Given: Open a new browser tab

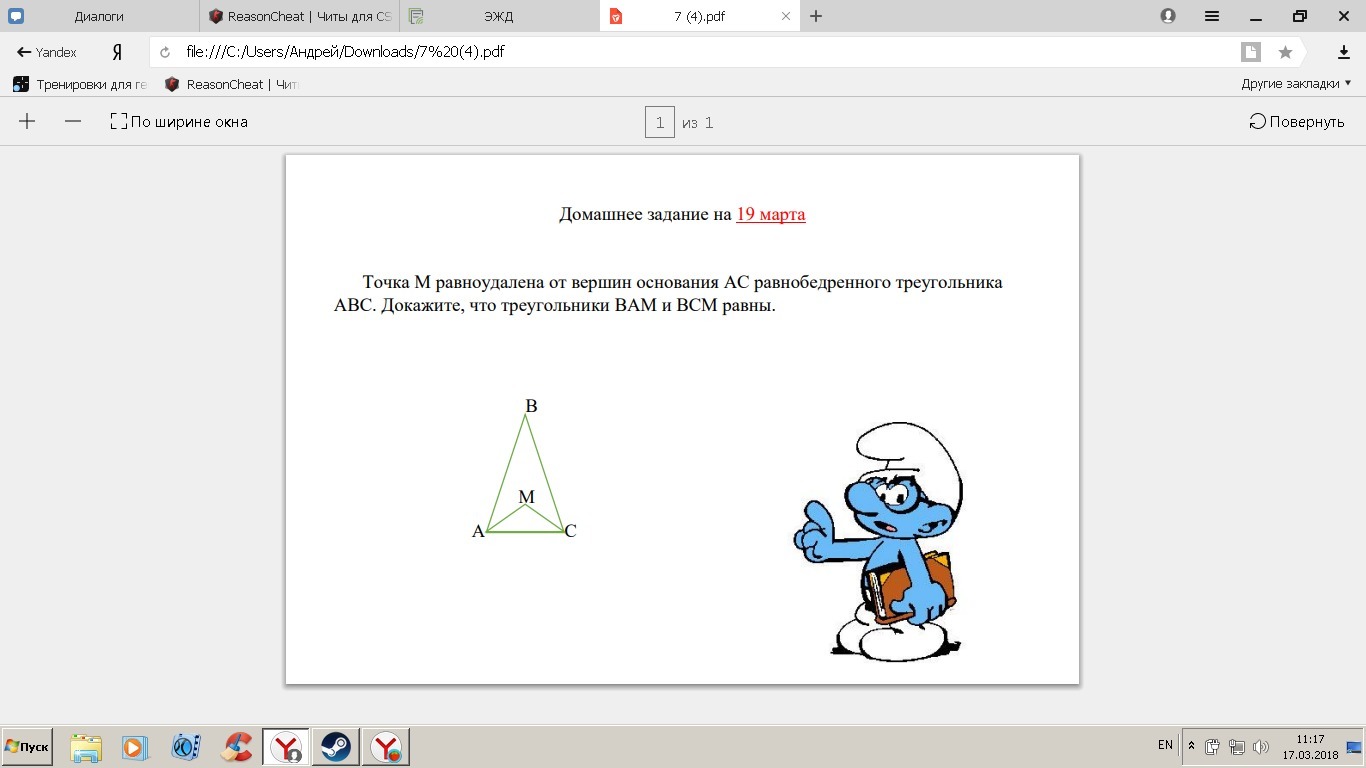Looking at the screenshot, I should point(816,16).
